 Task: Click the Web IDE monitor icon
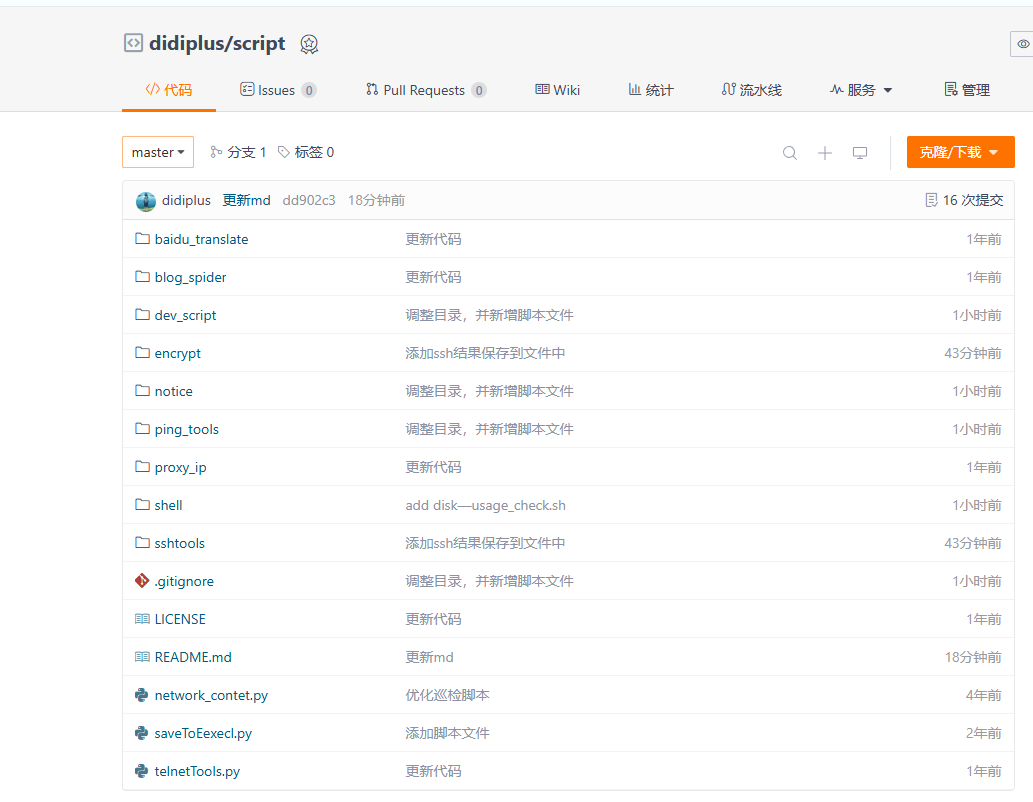pos(860,153)
